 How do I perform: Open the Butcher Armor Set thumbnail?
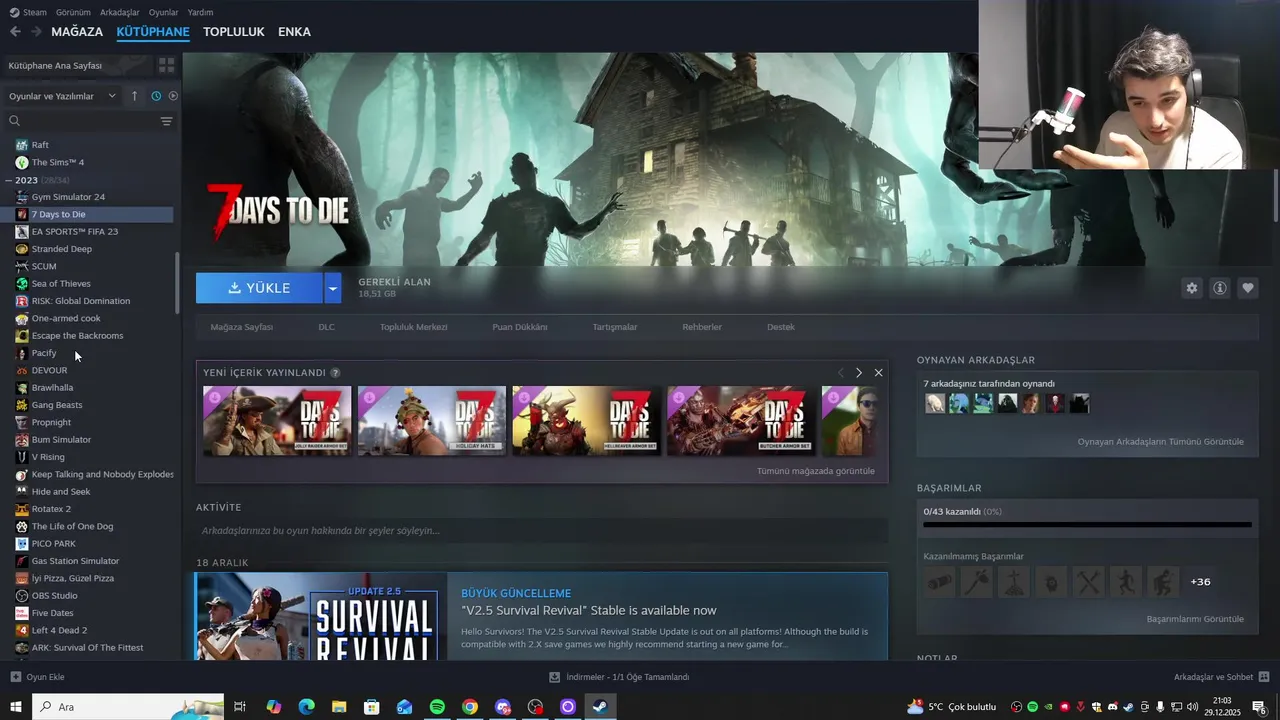(741, 421)
